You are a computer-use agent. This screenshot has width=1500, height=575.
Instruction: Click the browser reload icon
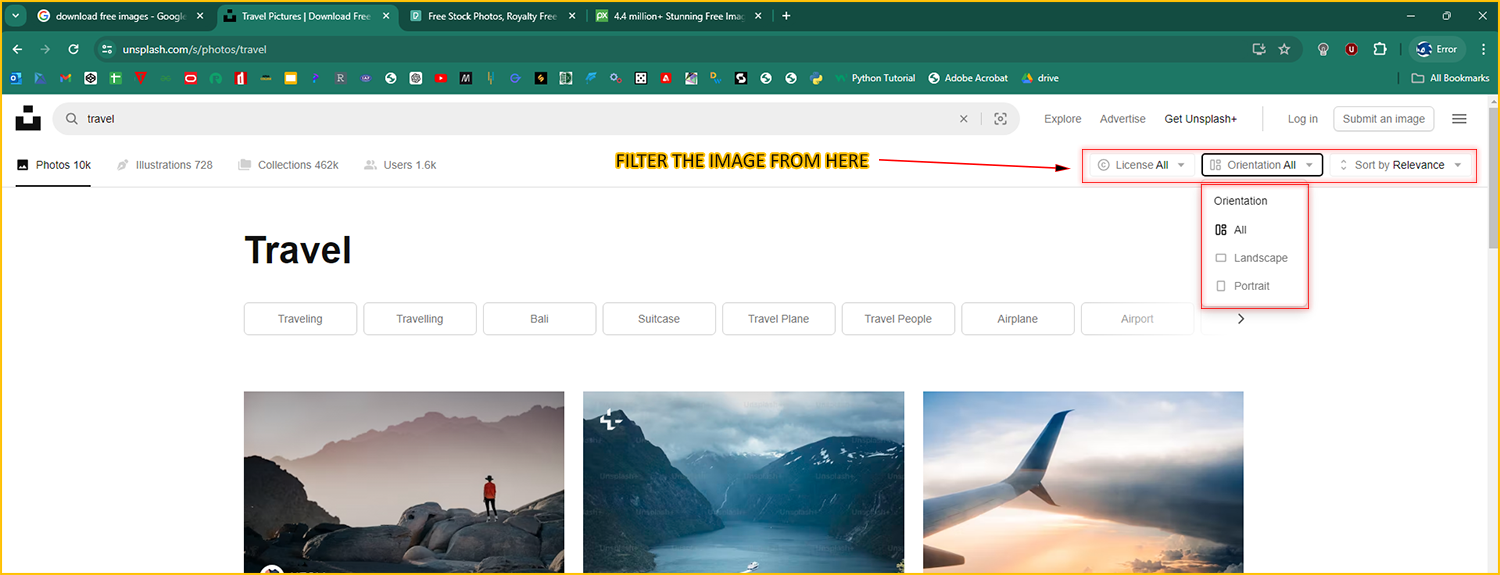(73, 49)
